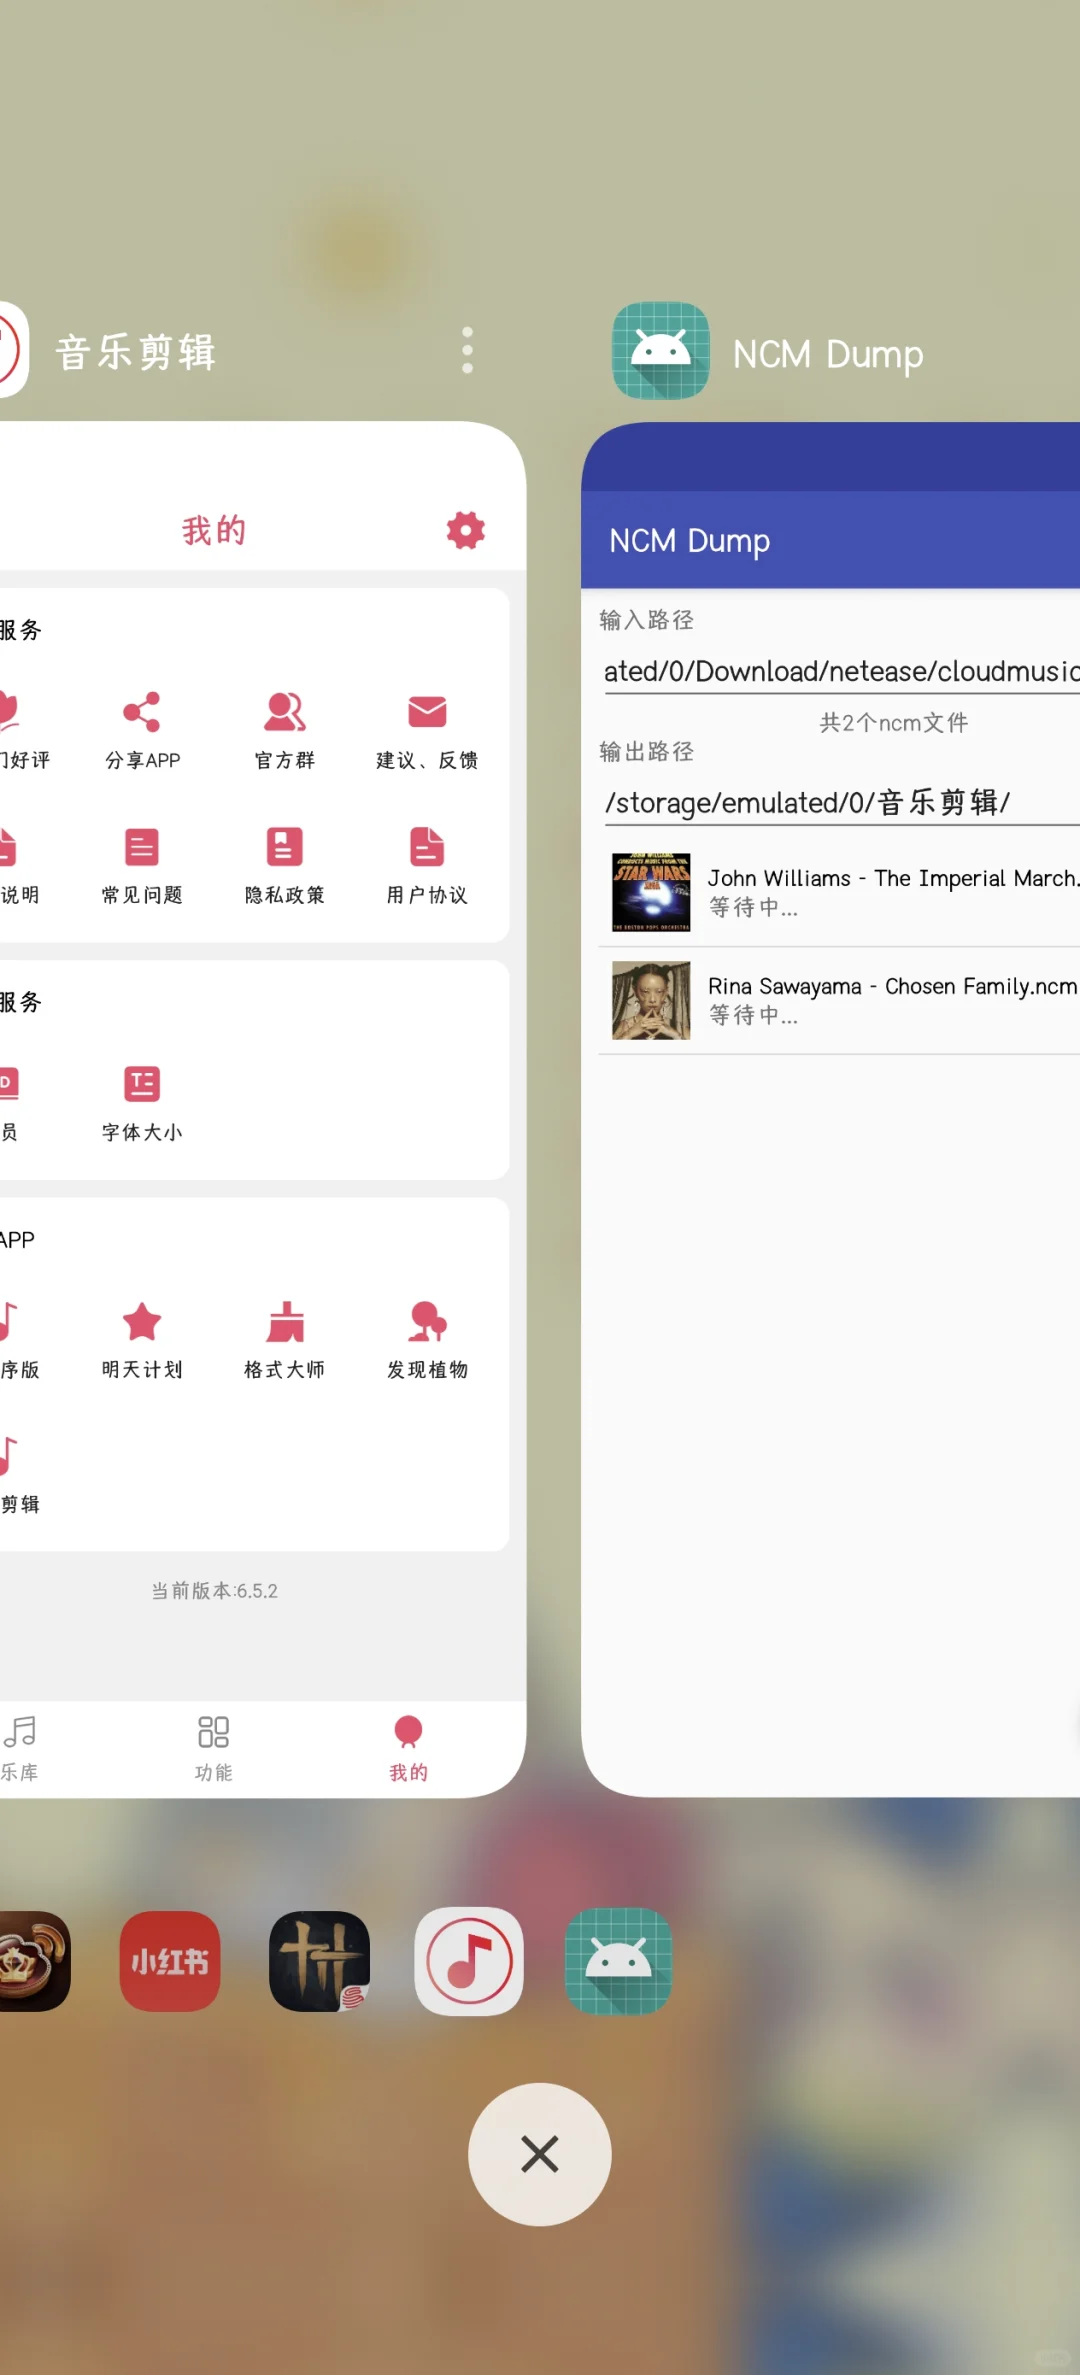Open the 说明 instructions icon
Screen dimensions: 1080x2375
coord(7,847)
